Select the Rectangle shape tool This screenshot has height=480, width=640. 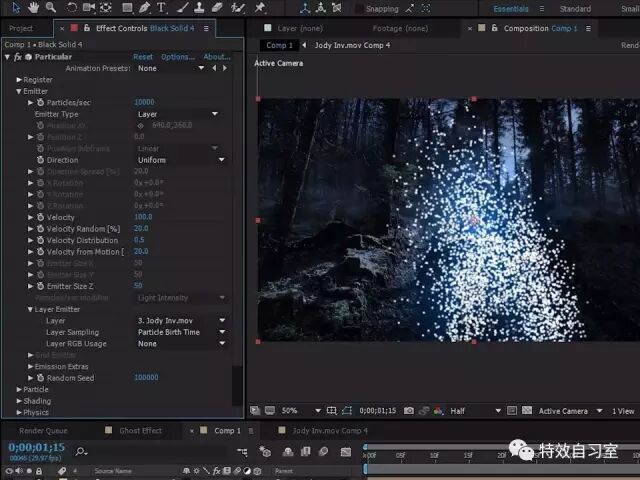pos(127,7)
